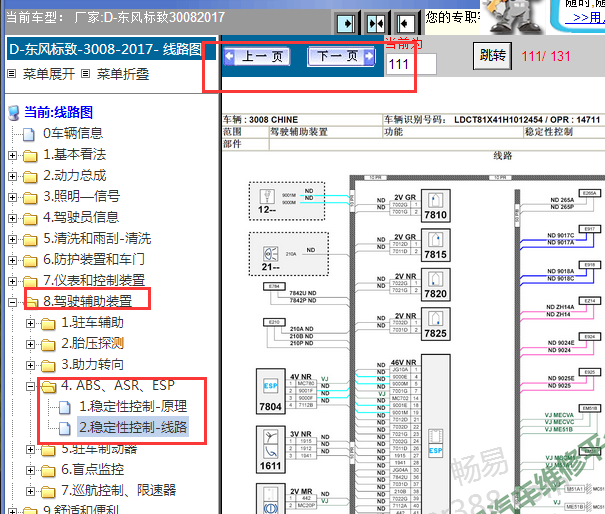This screenshot has width=605, height=514.
Task: Open 1.稳定性控制-原理 document
Action: point(133,406)
